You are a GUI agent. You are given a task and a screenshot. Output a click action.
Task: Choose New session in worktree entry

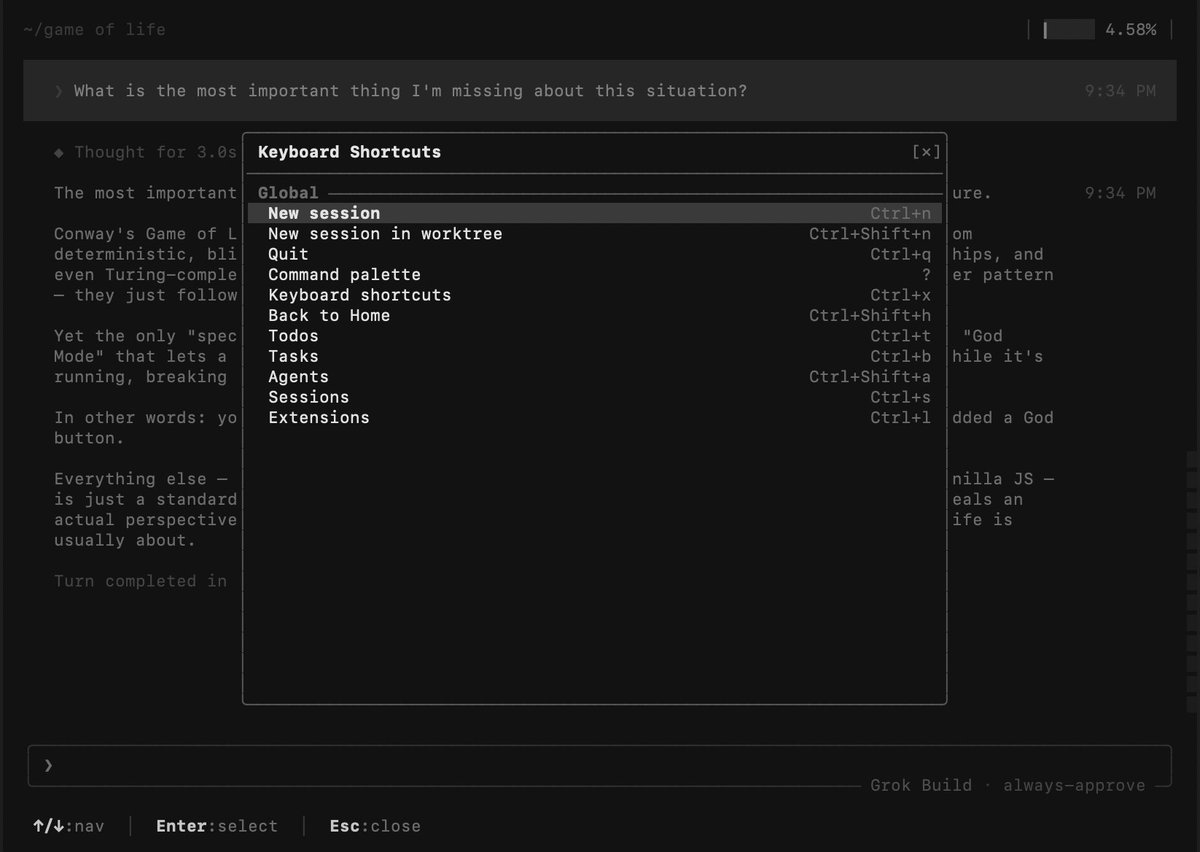[595, 234]
